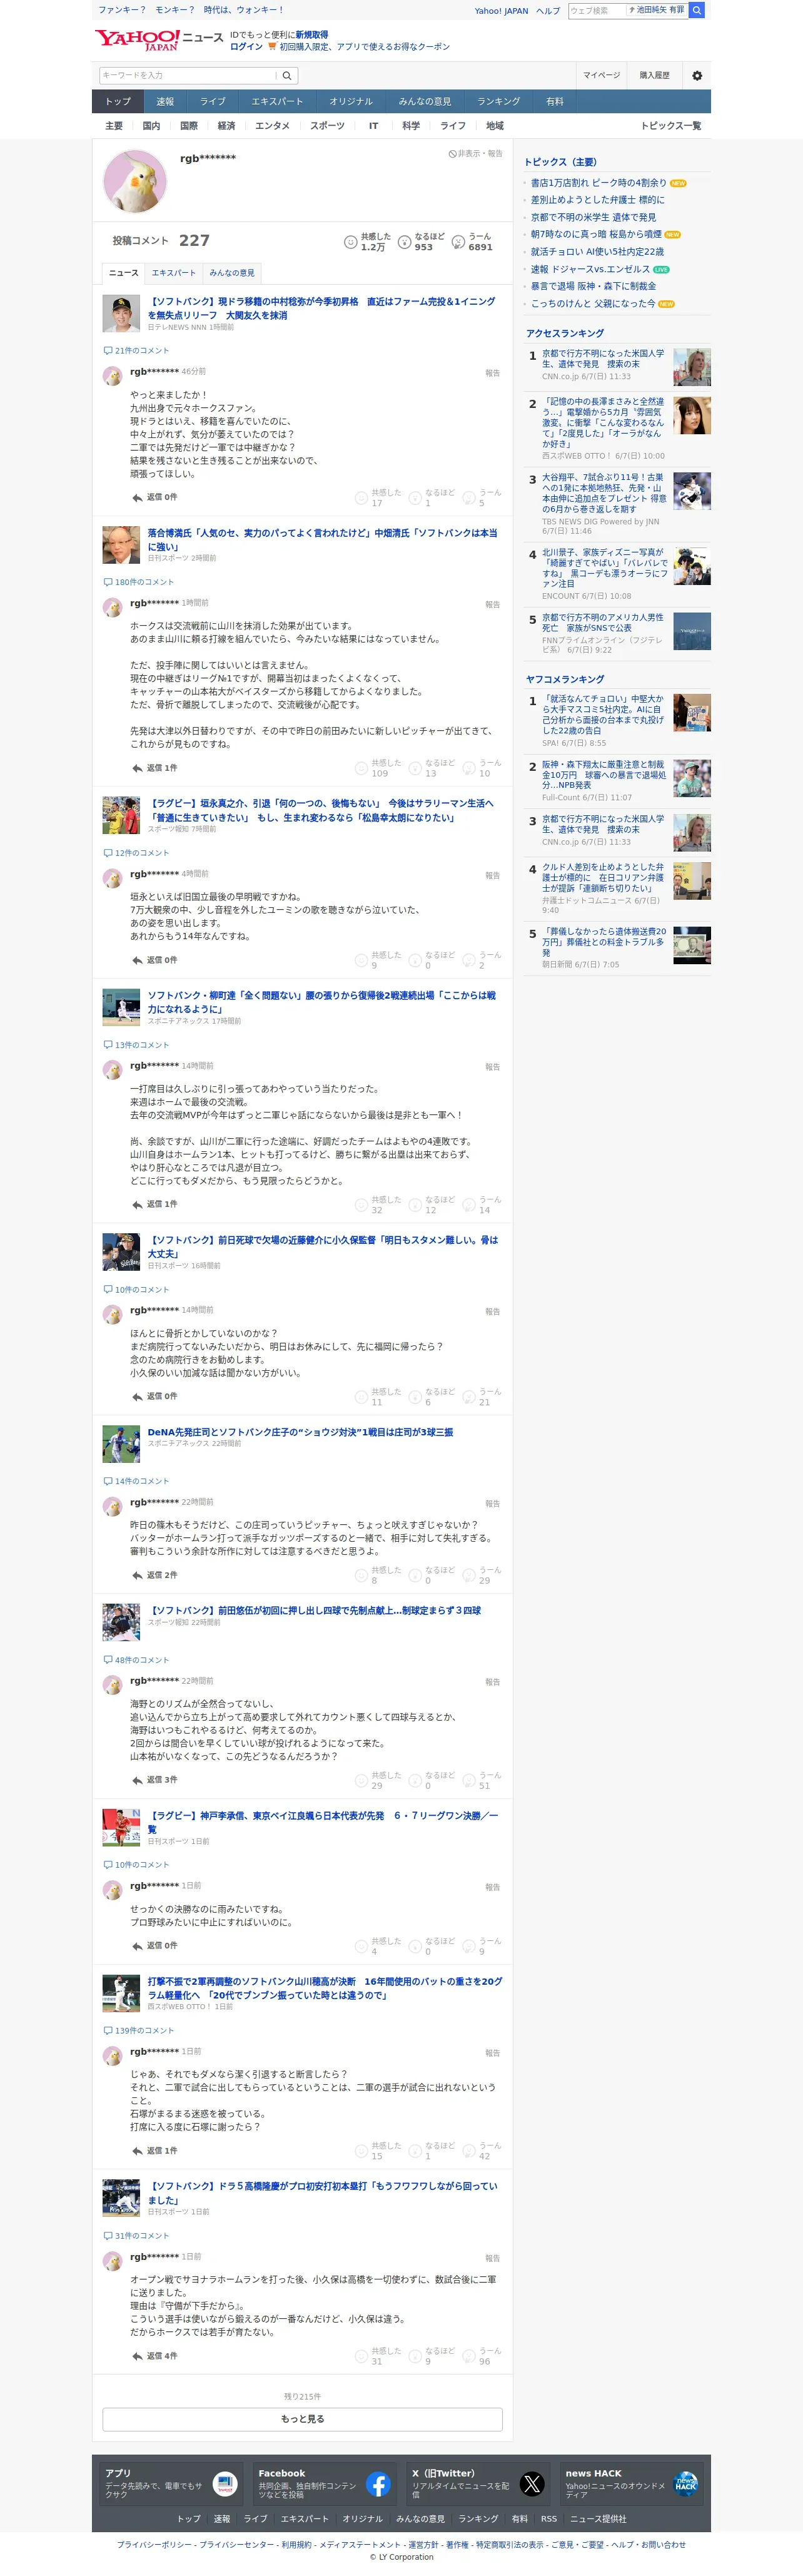This screenshot has width=803, height=2576.
Task: Click the 共感した smiley icon showing 109
Action: [362, 768]
